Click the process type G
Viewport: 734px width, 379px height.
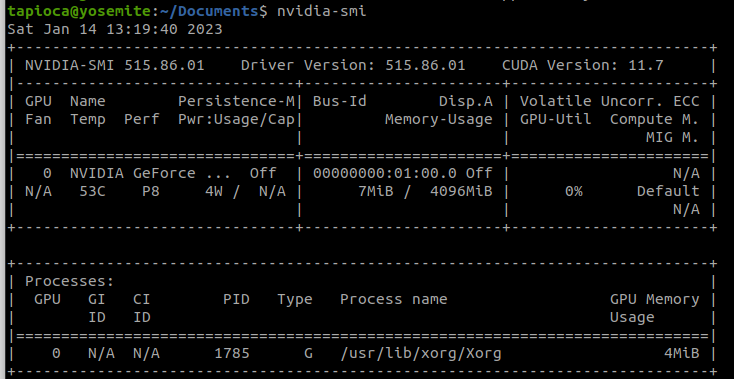pyautogui.click(x=308, y=353)
